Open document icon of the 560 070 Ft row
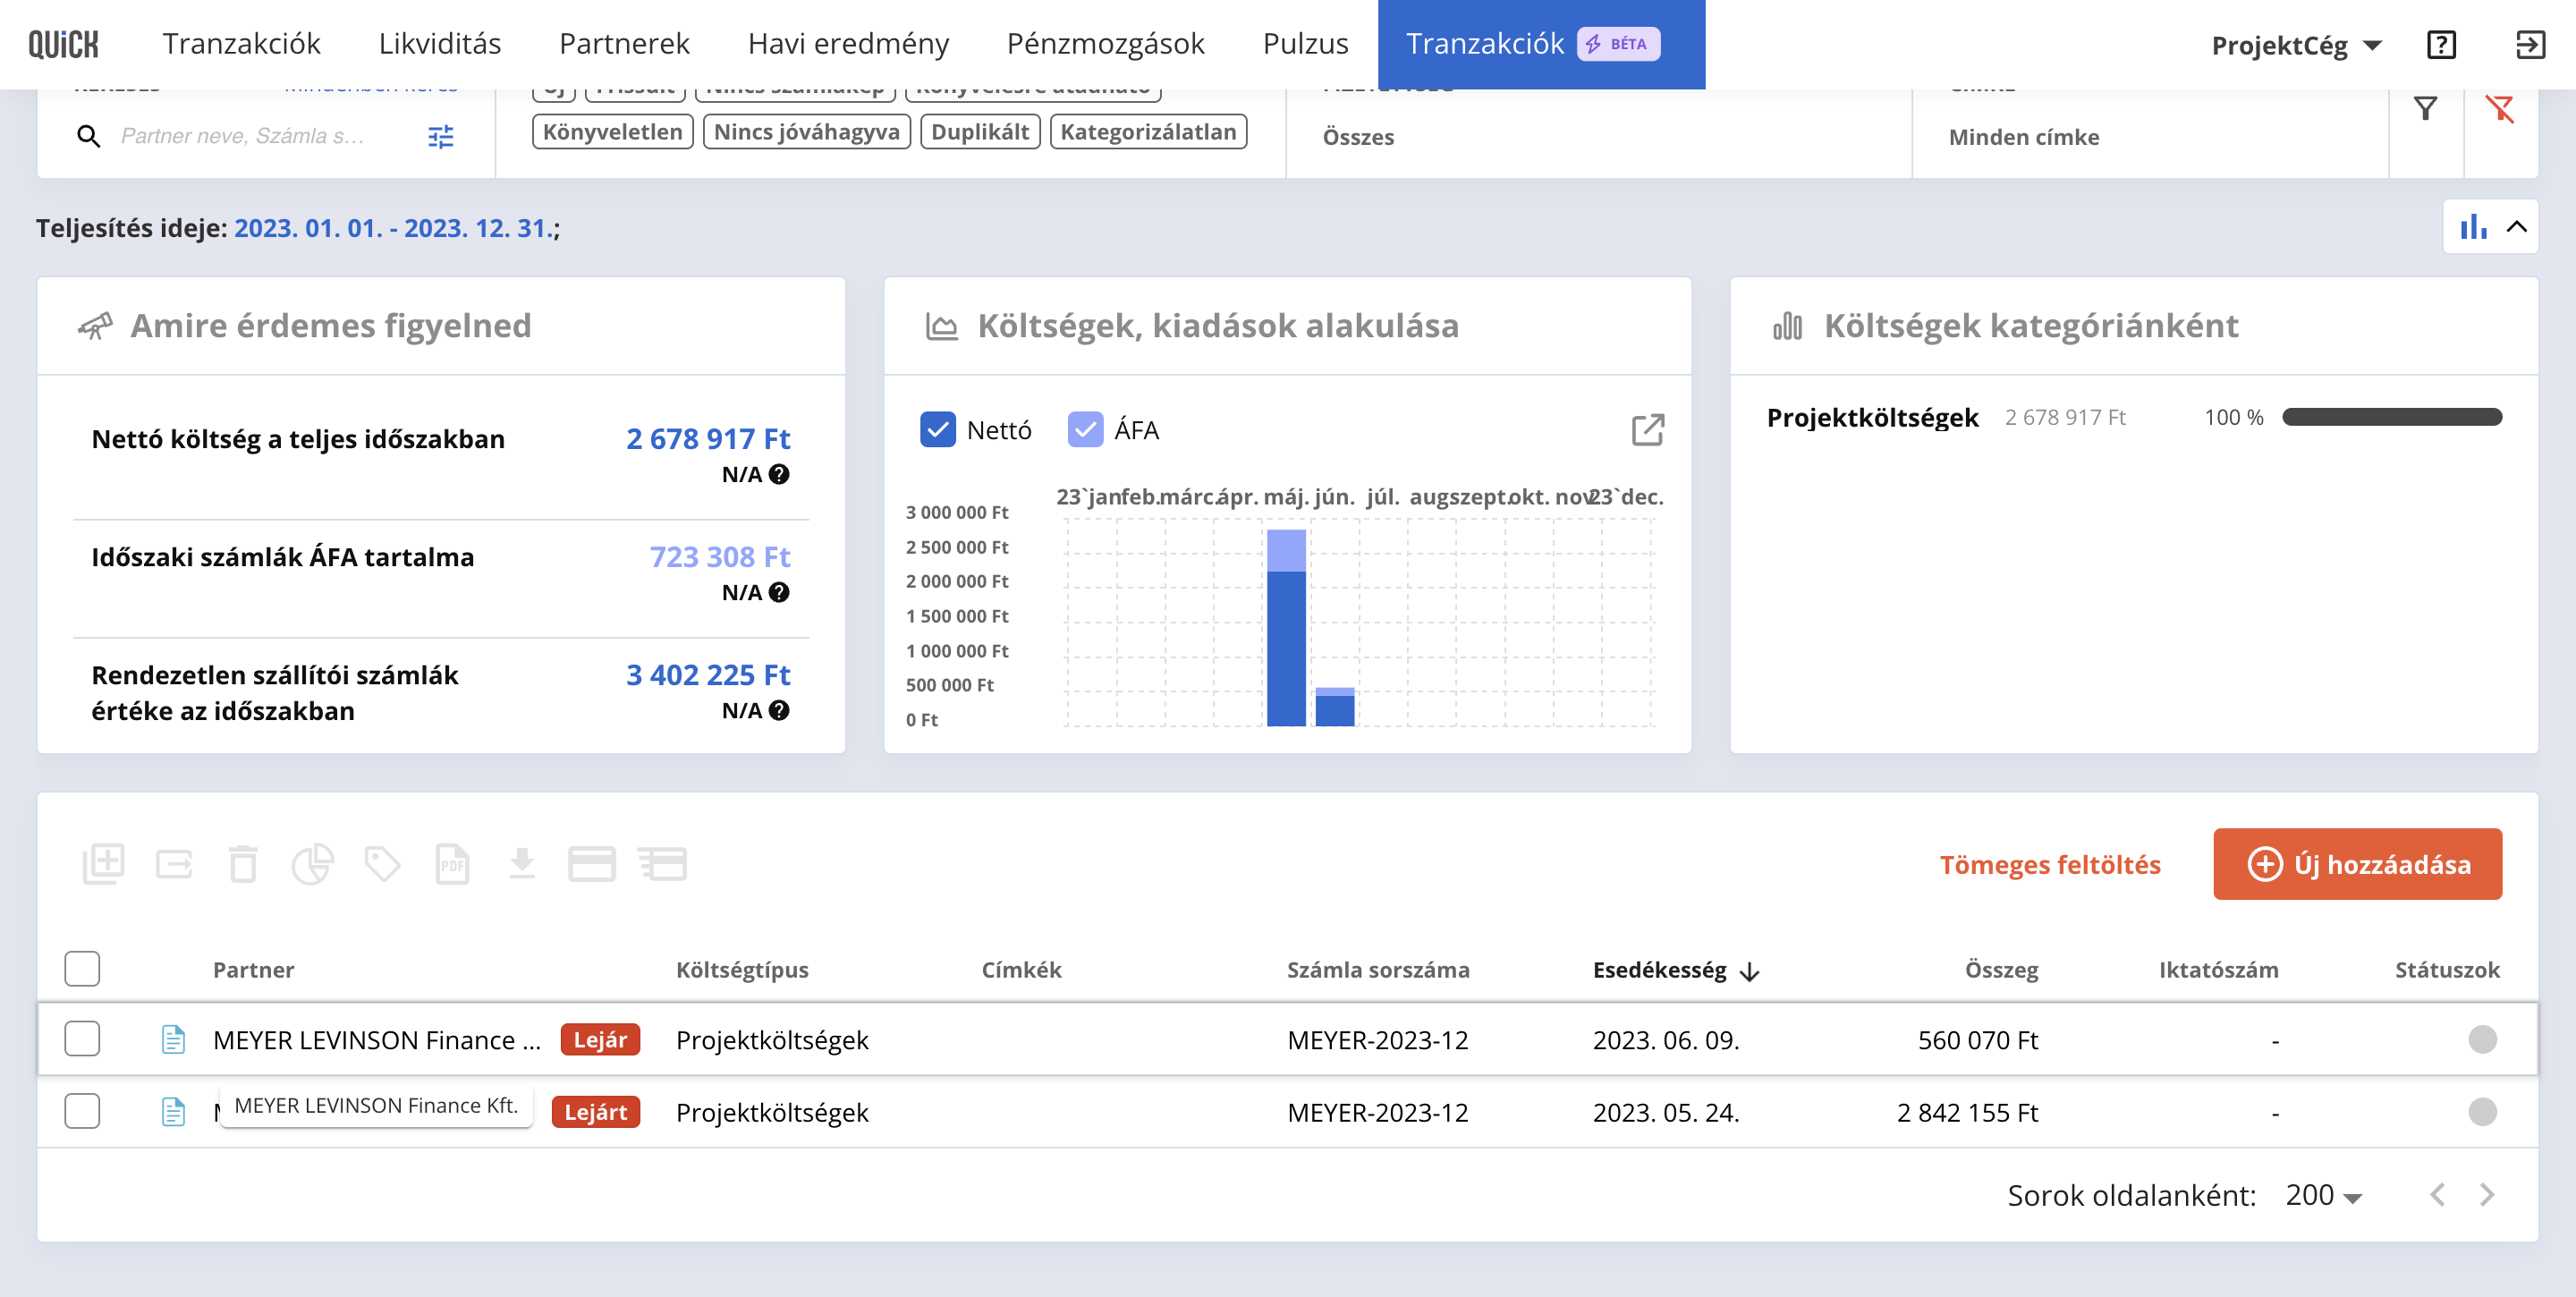2576x1297 pixels. click(x=174, y=1040)
